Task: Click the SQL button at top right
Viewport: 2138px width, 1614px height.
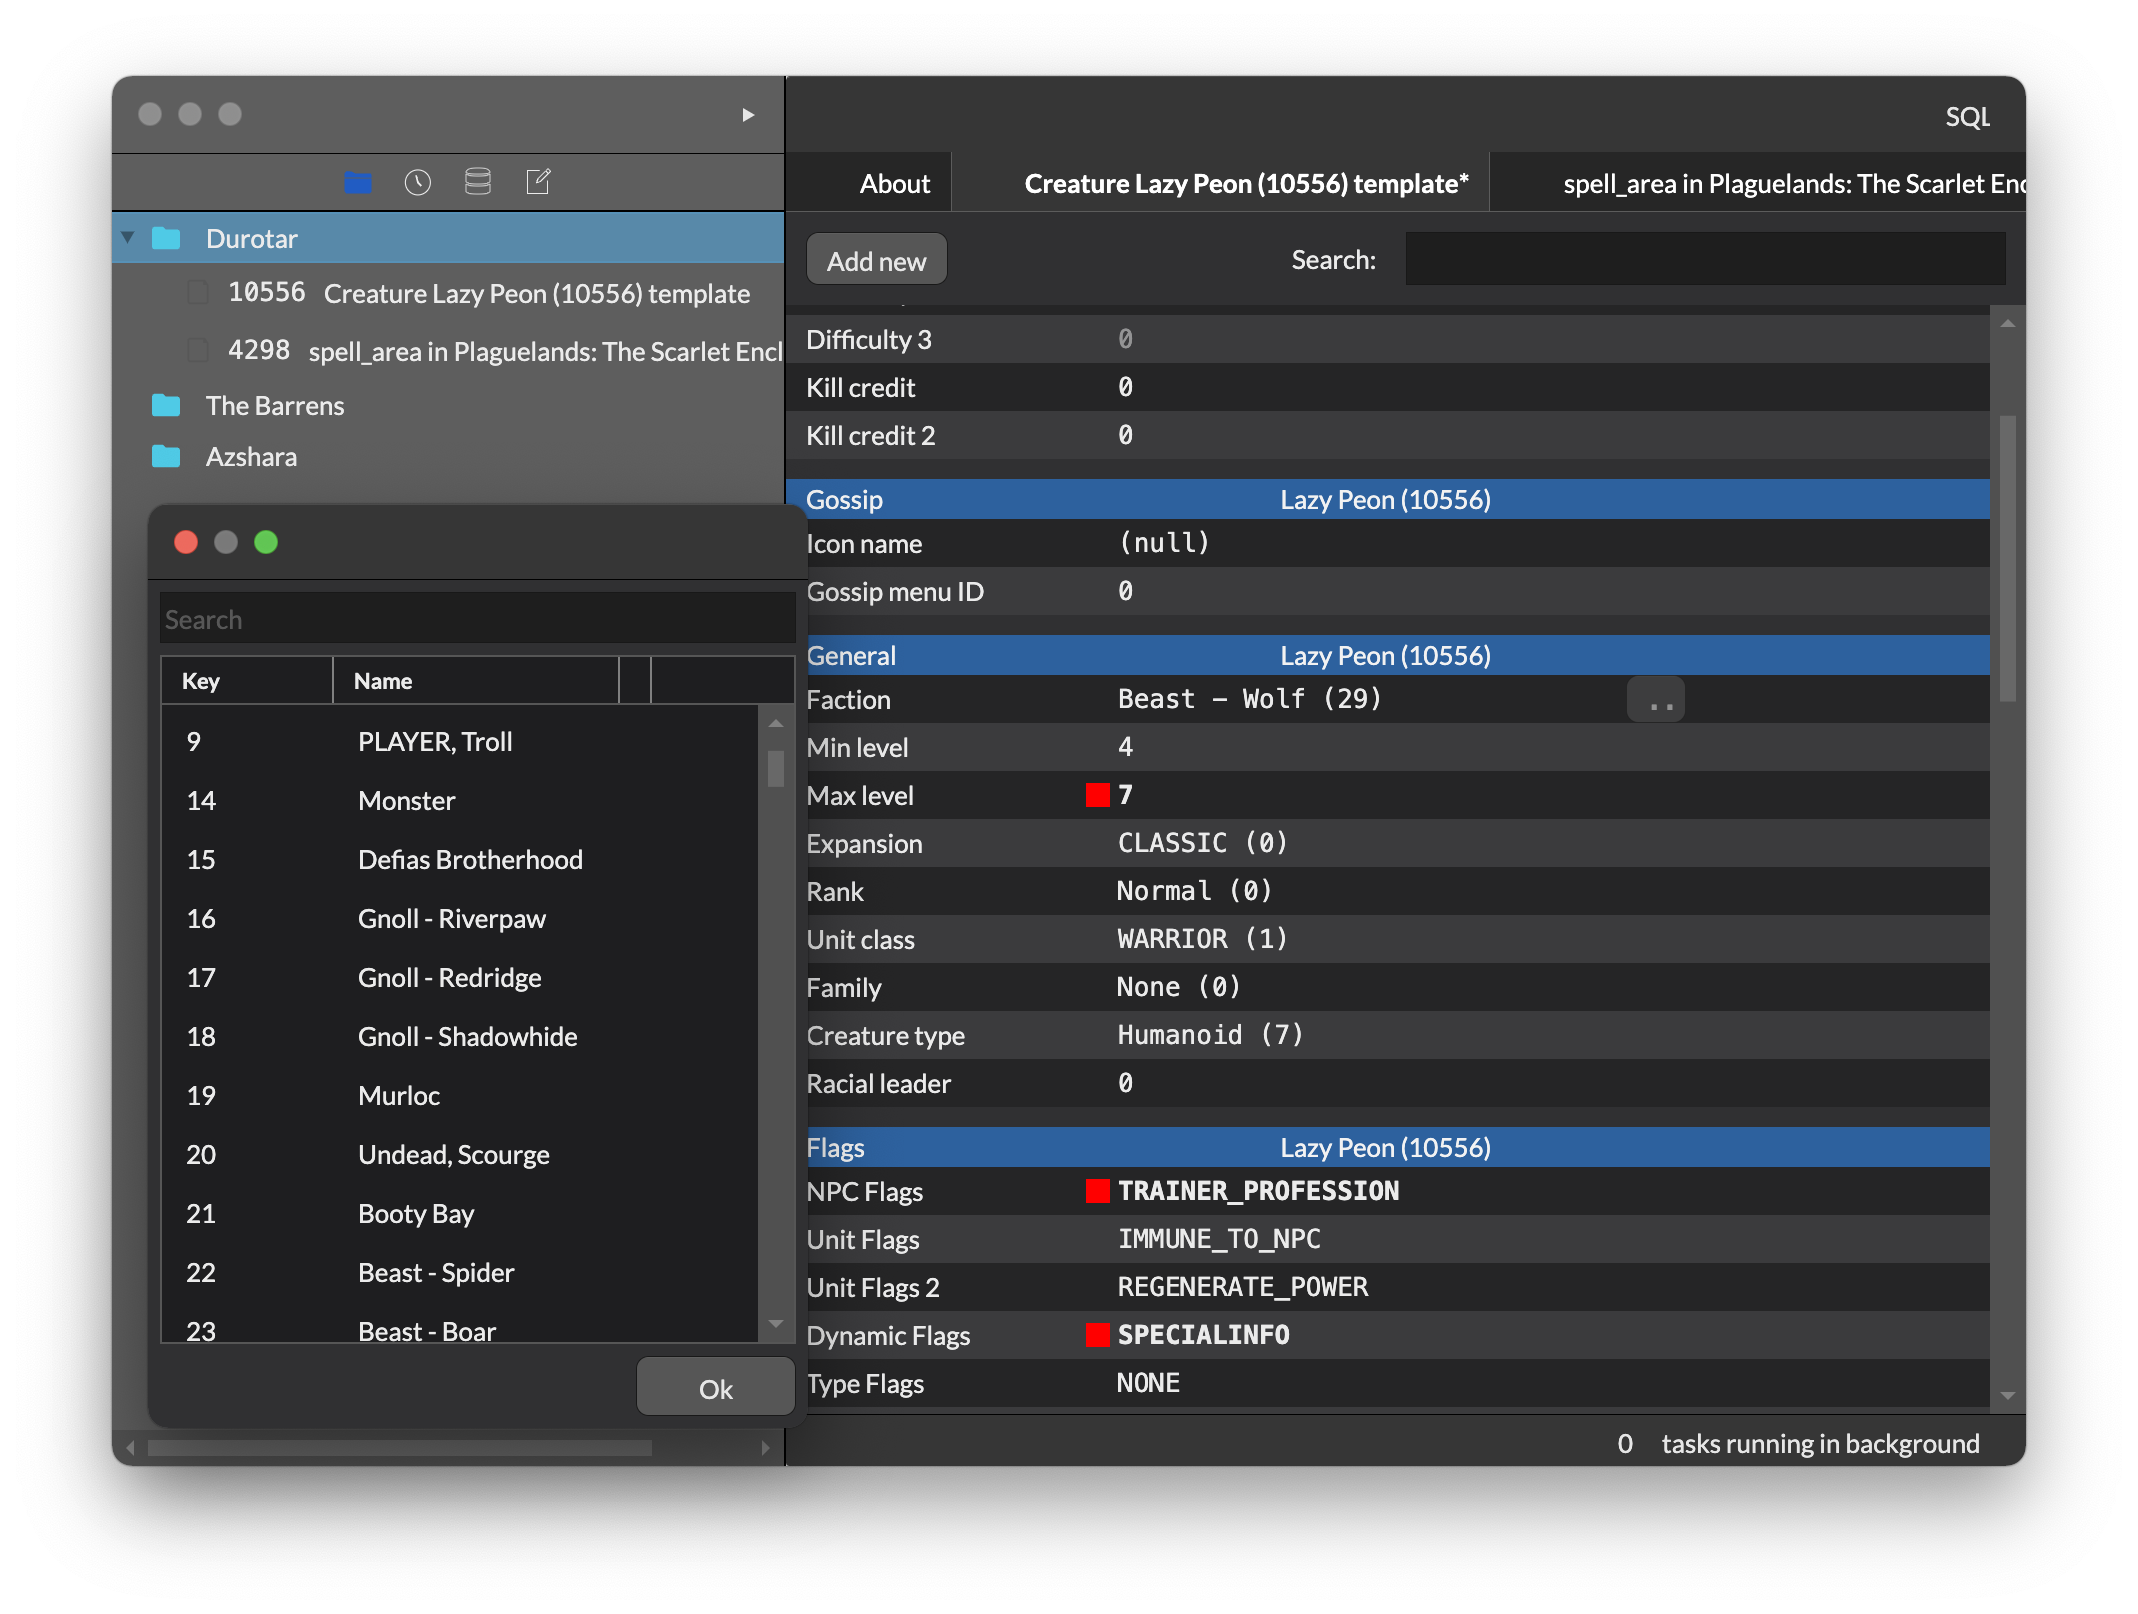Action: point(1966,117)
